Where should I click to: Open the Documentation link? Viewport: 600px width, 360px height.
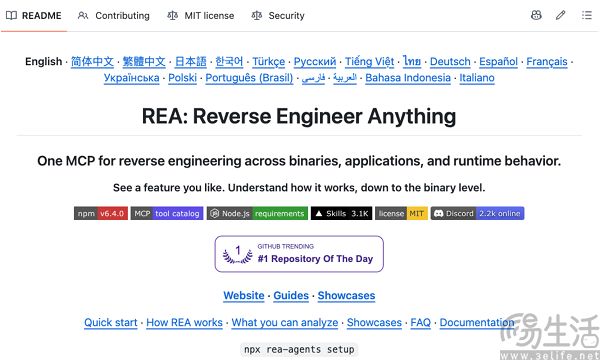pyautogui.click(x=477, y=323)
